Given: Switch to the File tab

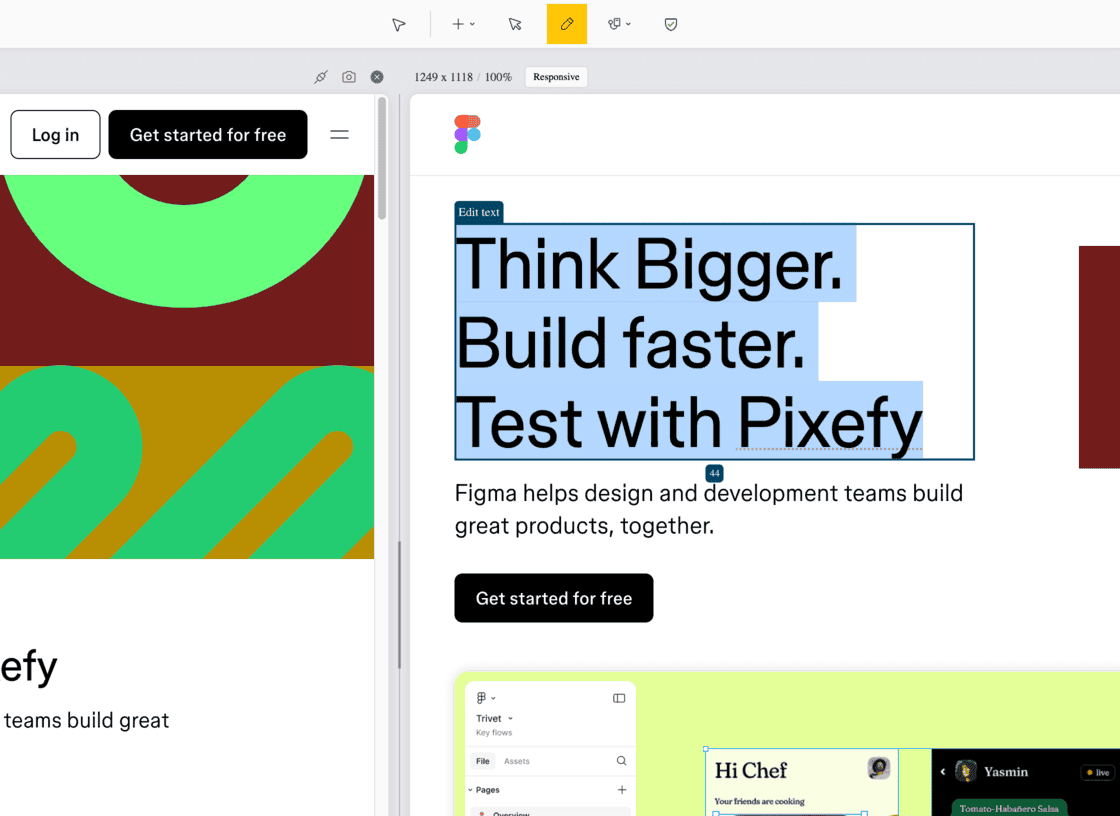Looking at the screenshot, I should [x=483, y=761].
